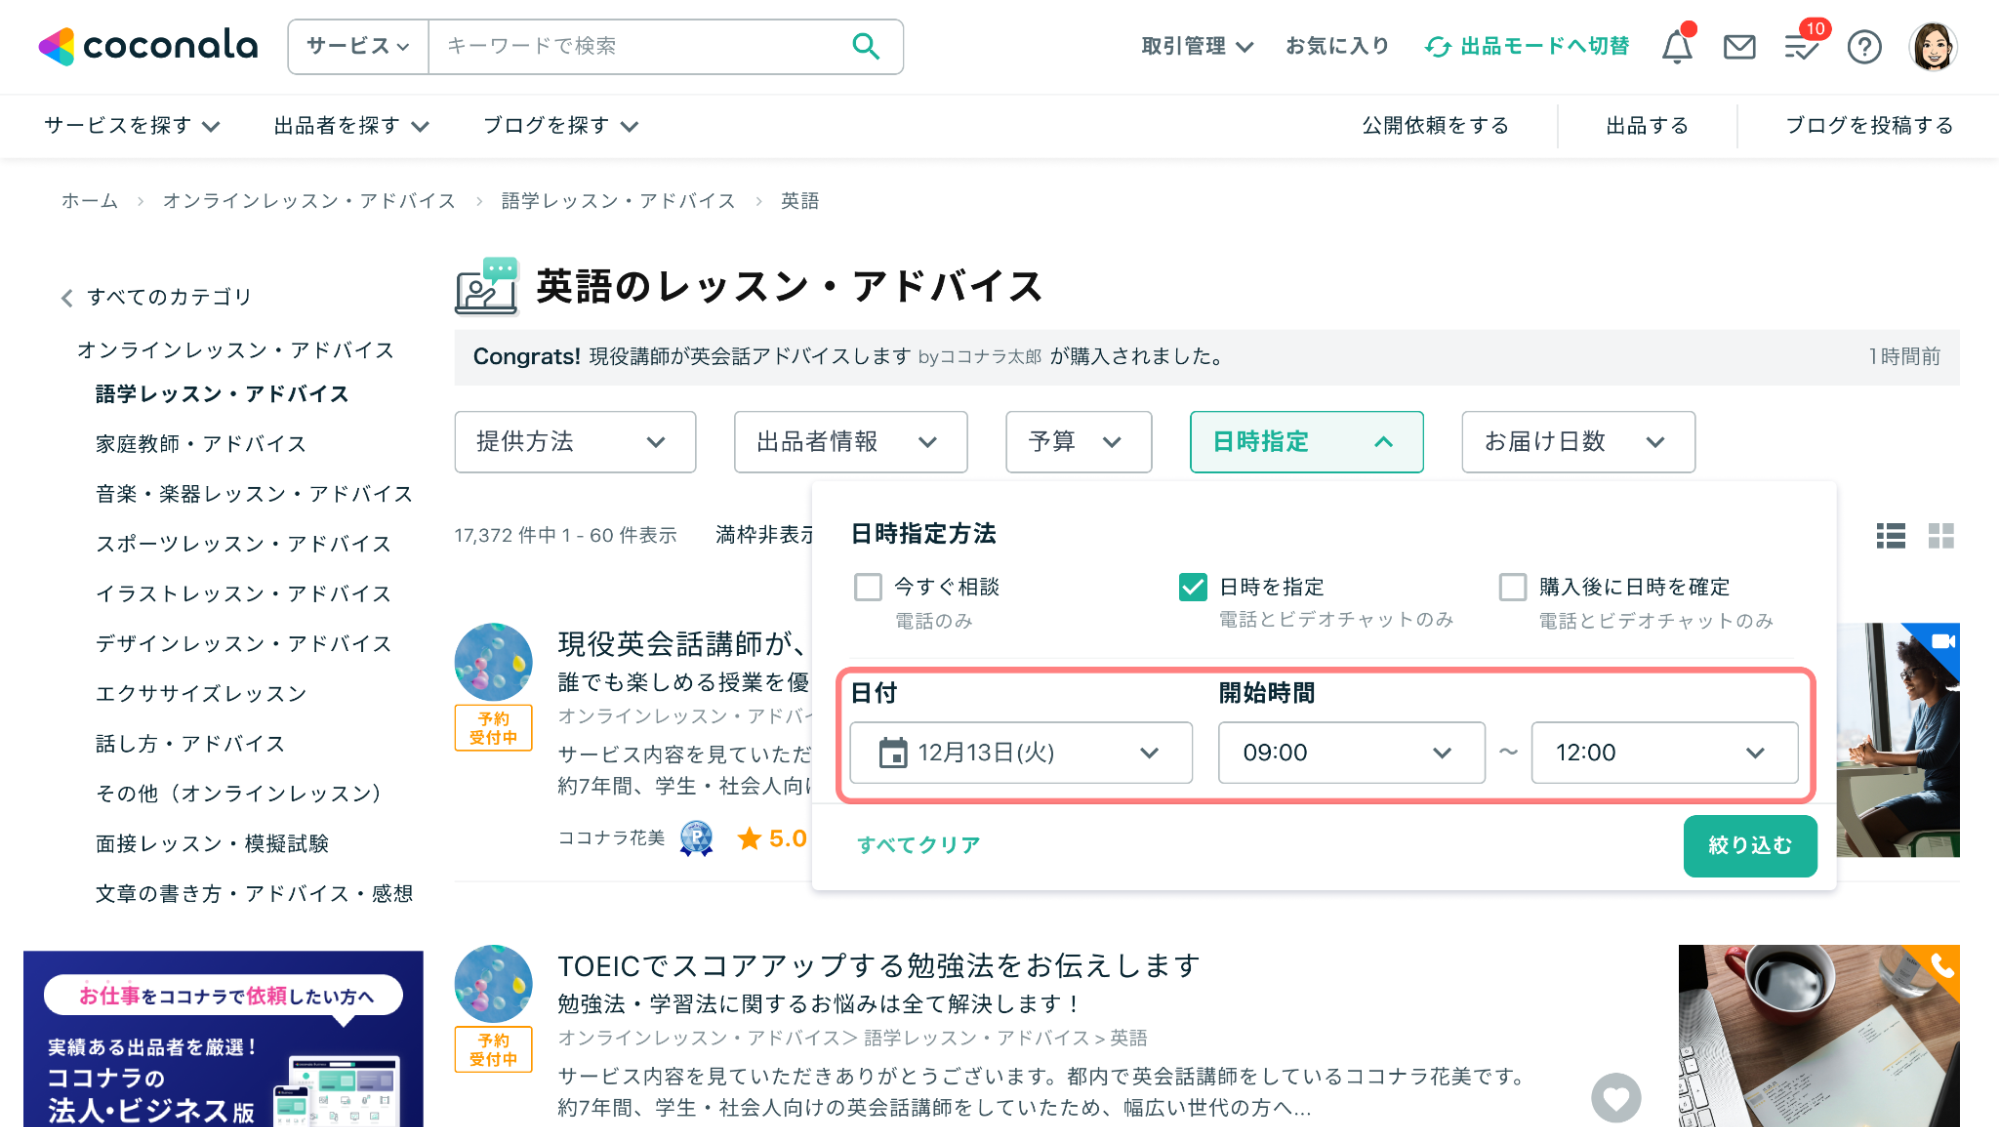Click the search magnifier icon
The image size is (1999, 1128).
click(x=865, y=46)
